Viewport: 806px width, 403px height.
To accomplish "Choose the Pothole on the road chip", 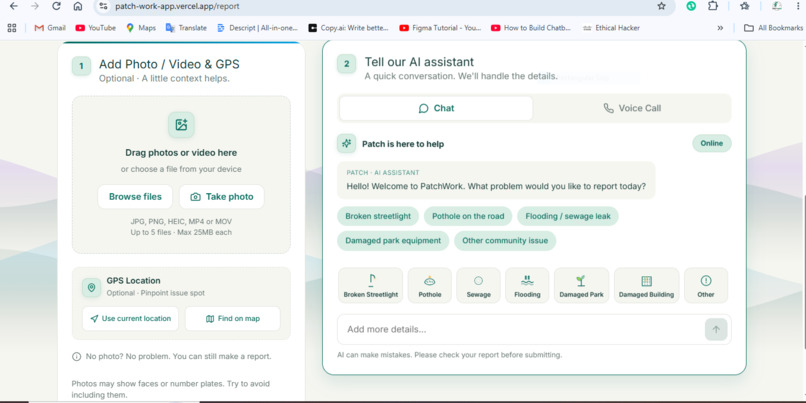I will [468, 216].
